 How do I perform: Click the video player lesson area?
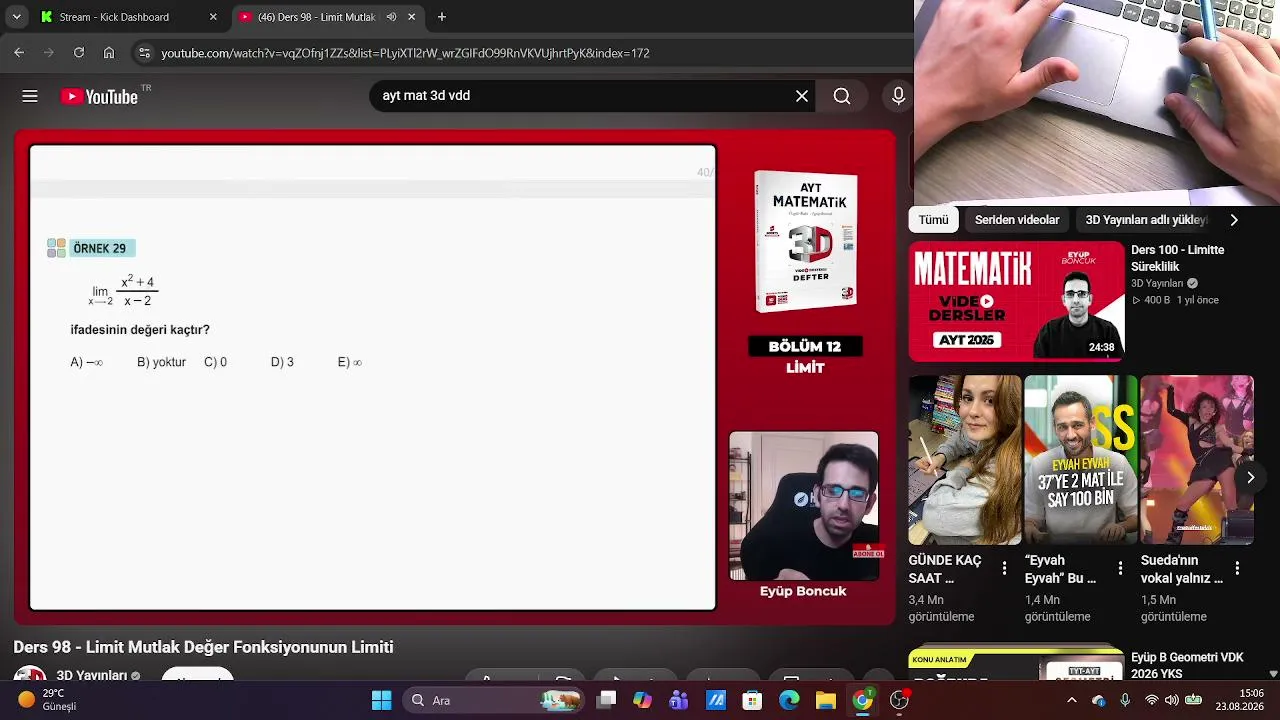[372, 377]
